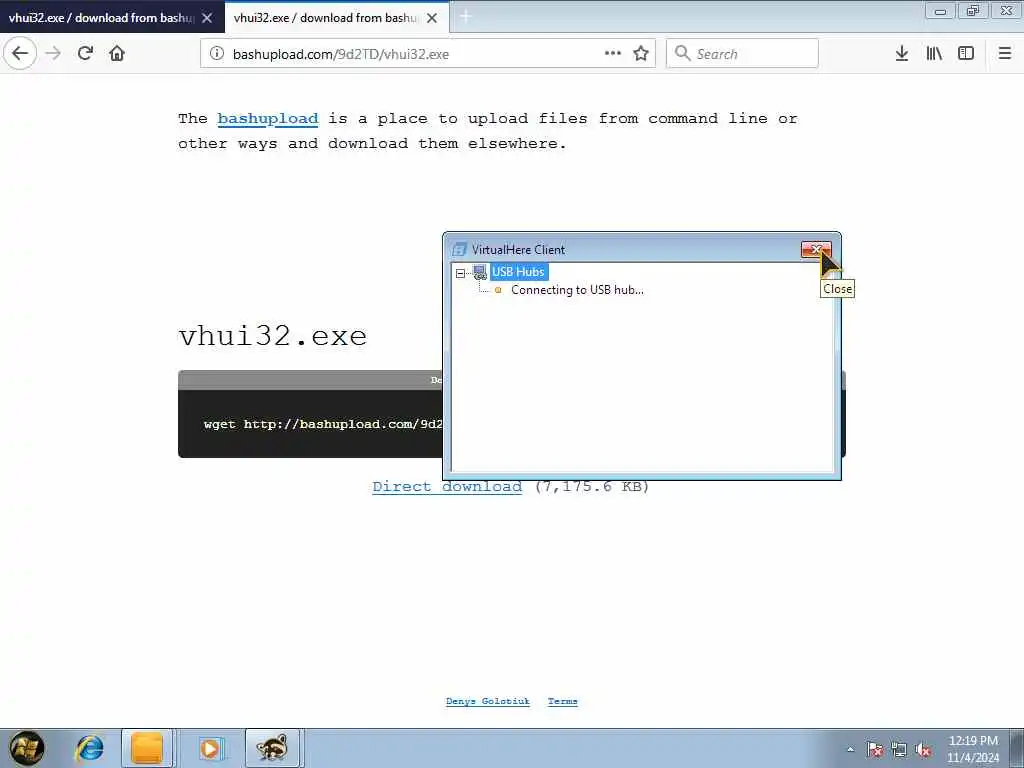The height and width of the screenshot is (768, 1024).
Task: Open Action Center flag icon
Action: [x=874, y=750]
